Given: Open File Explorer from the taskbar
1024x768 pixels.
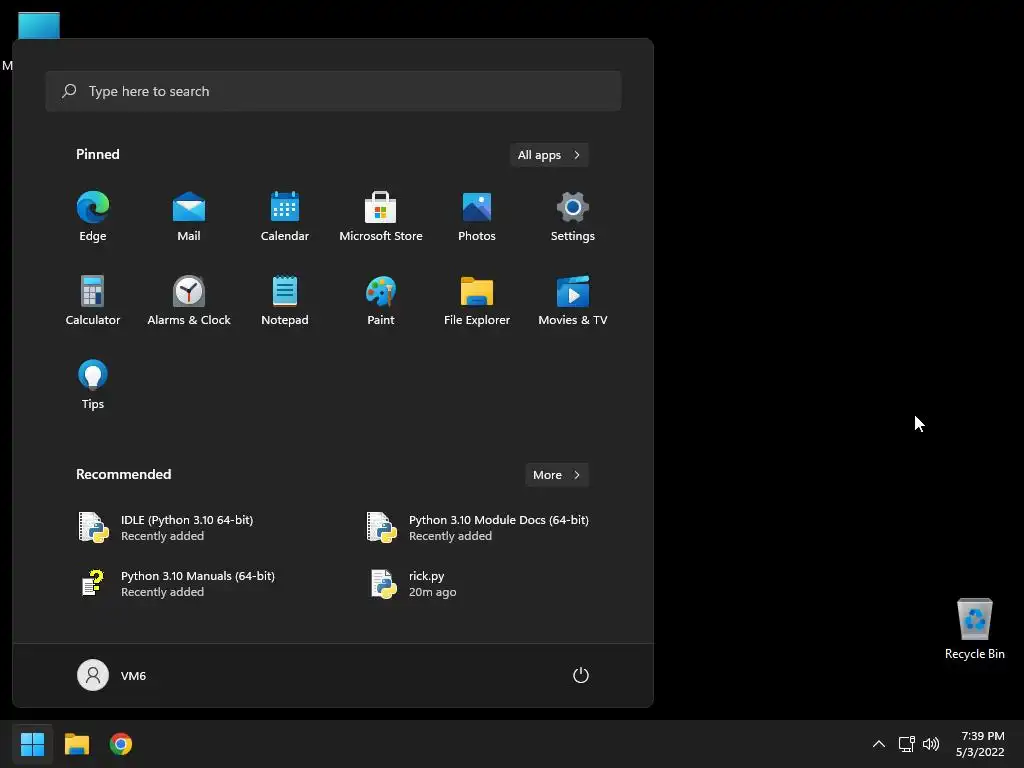Looking at the screenshot, I should click(76, 744).
